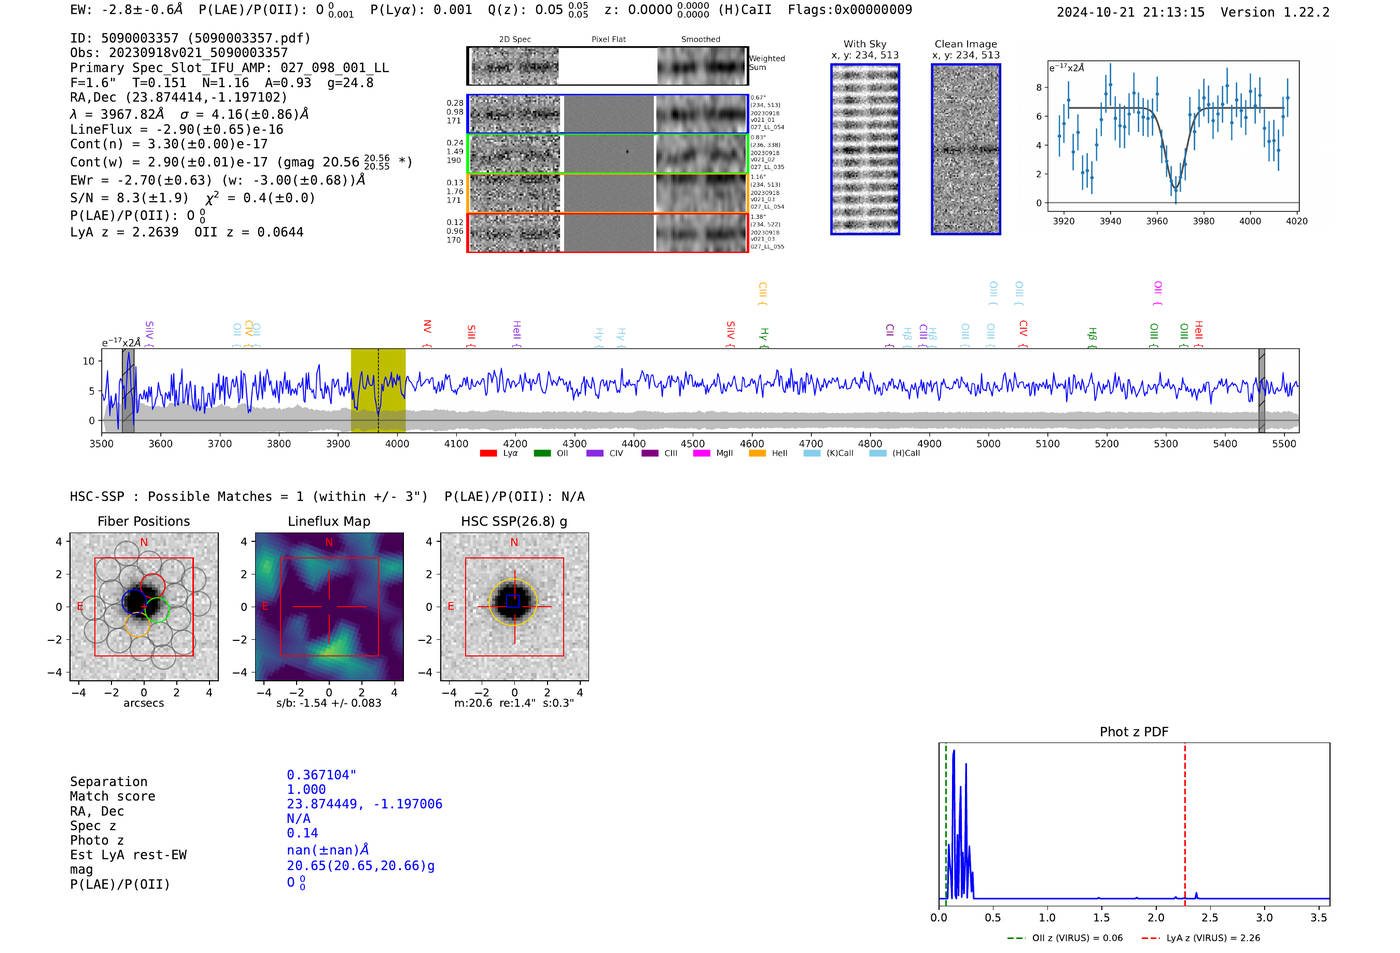Select the green-bordered fiber spectrum row
This screenshot has height=953, width=1400.
click(x=607, y=153)
